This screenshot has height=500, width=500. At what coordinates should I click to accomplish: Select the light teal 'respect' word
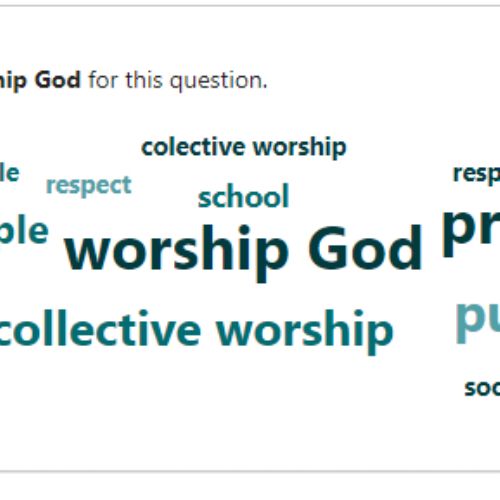pos(89,186)
